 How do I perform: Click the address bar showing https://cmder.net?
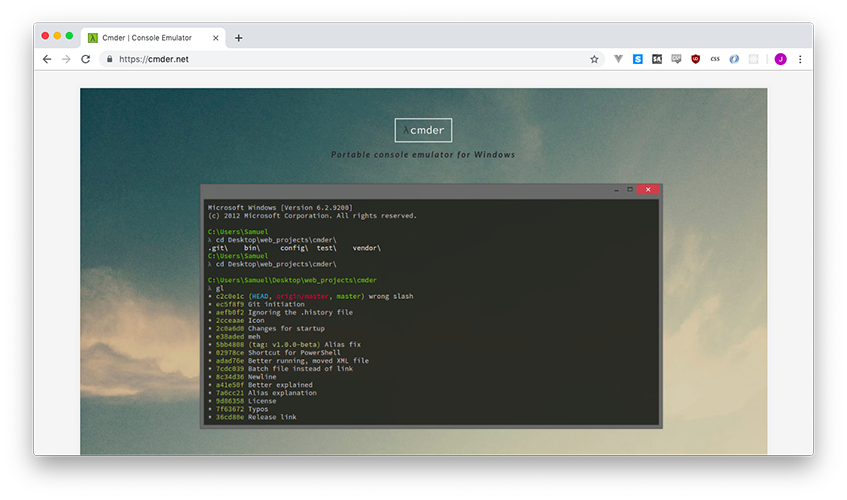click(351, 59)
